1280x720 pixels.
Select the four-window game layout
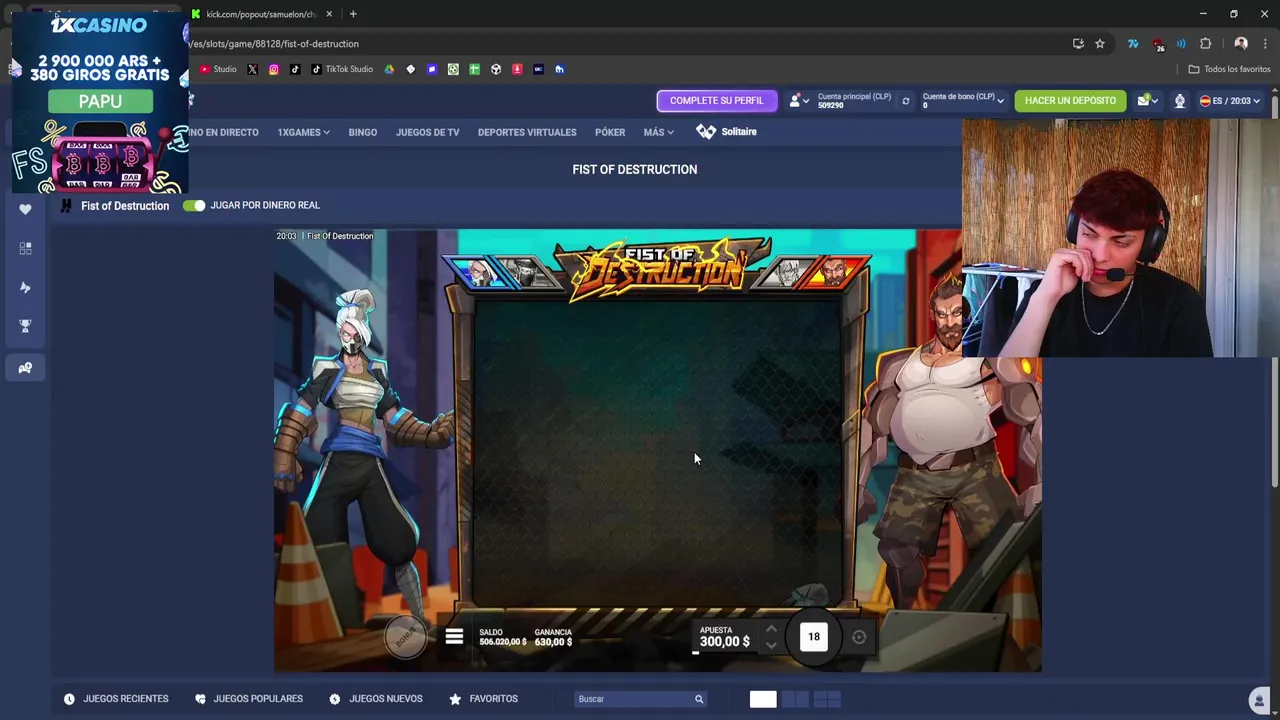tap(827, 700)
